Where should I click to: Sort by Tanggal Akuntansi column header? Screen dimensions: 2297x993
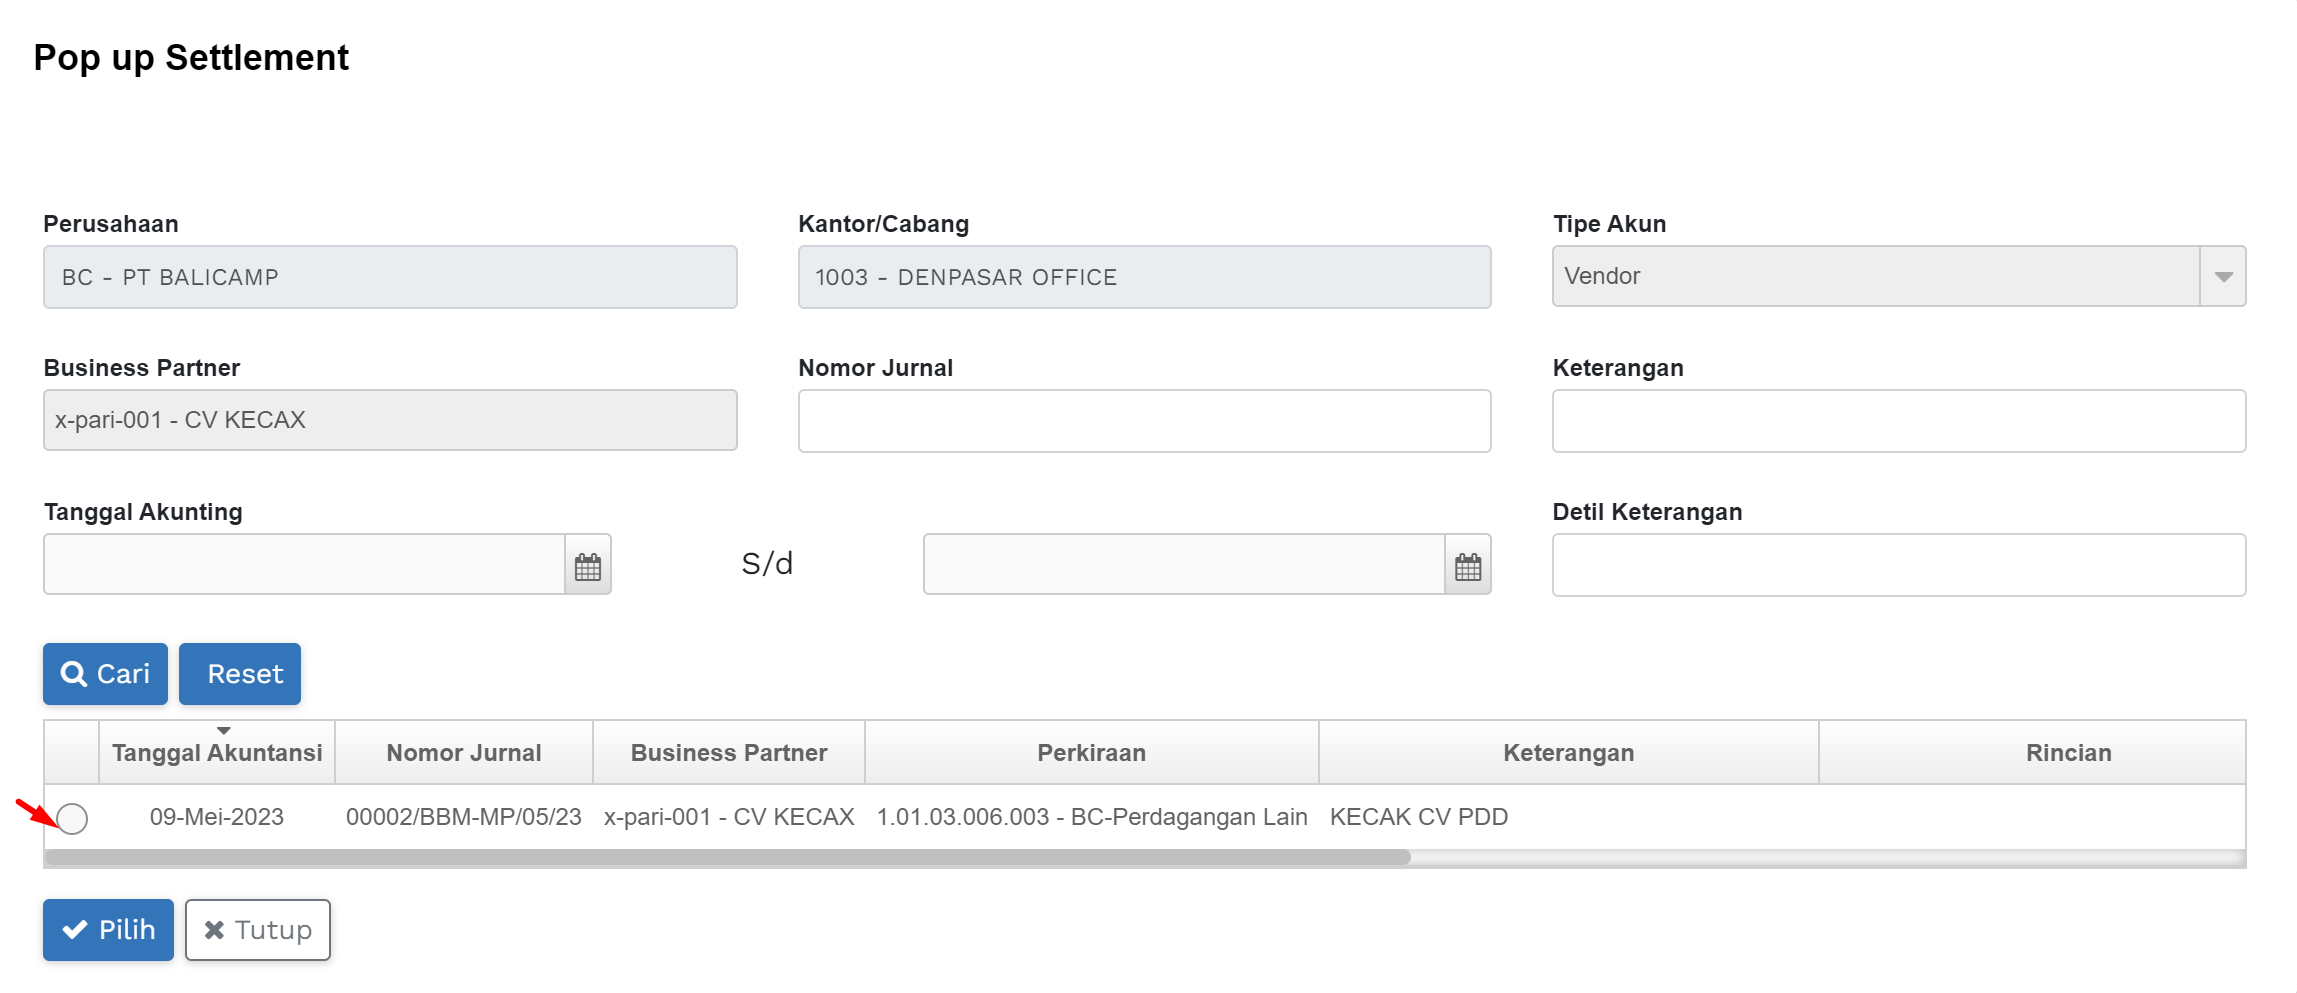tap(217, 753)
